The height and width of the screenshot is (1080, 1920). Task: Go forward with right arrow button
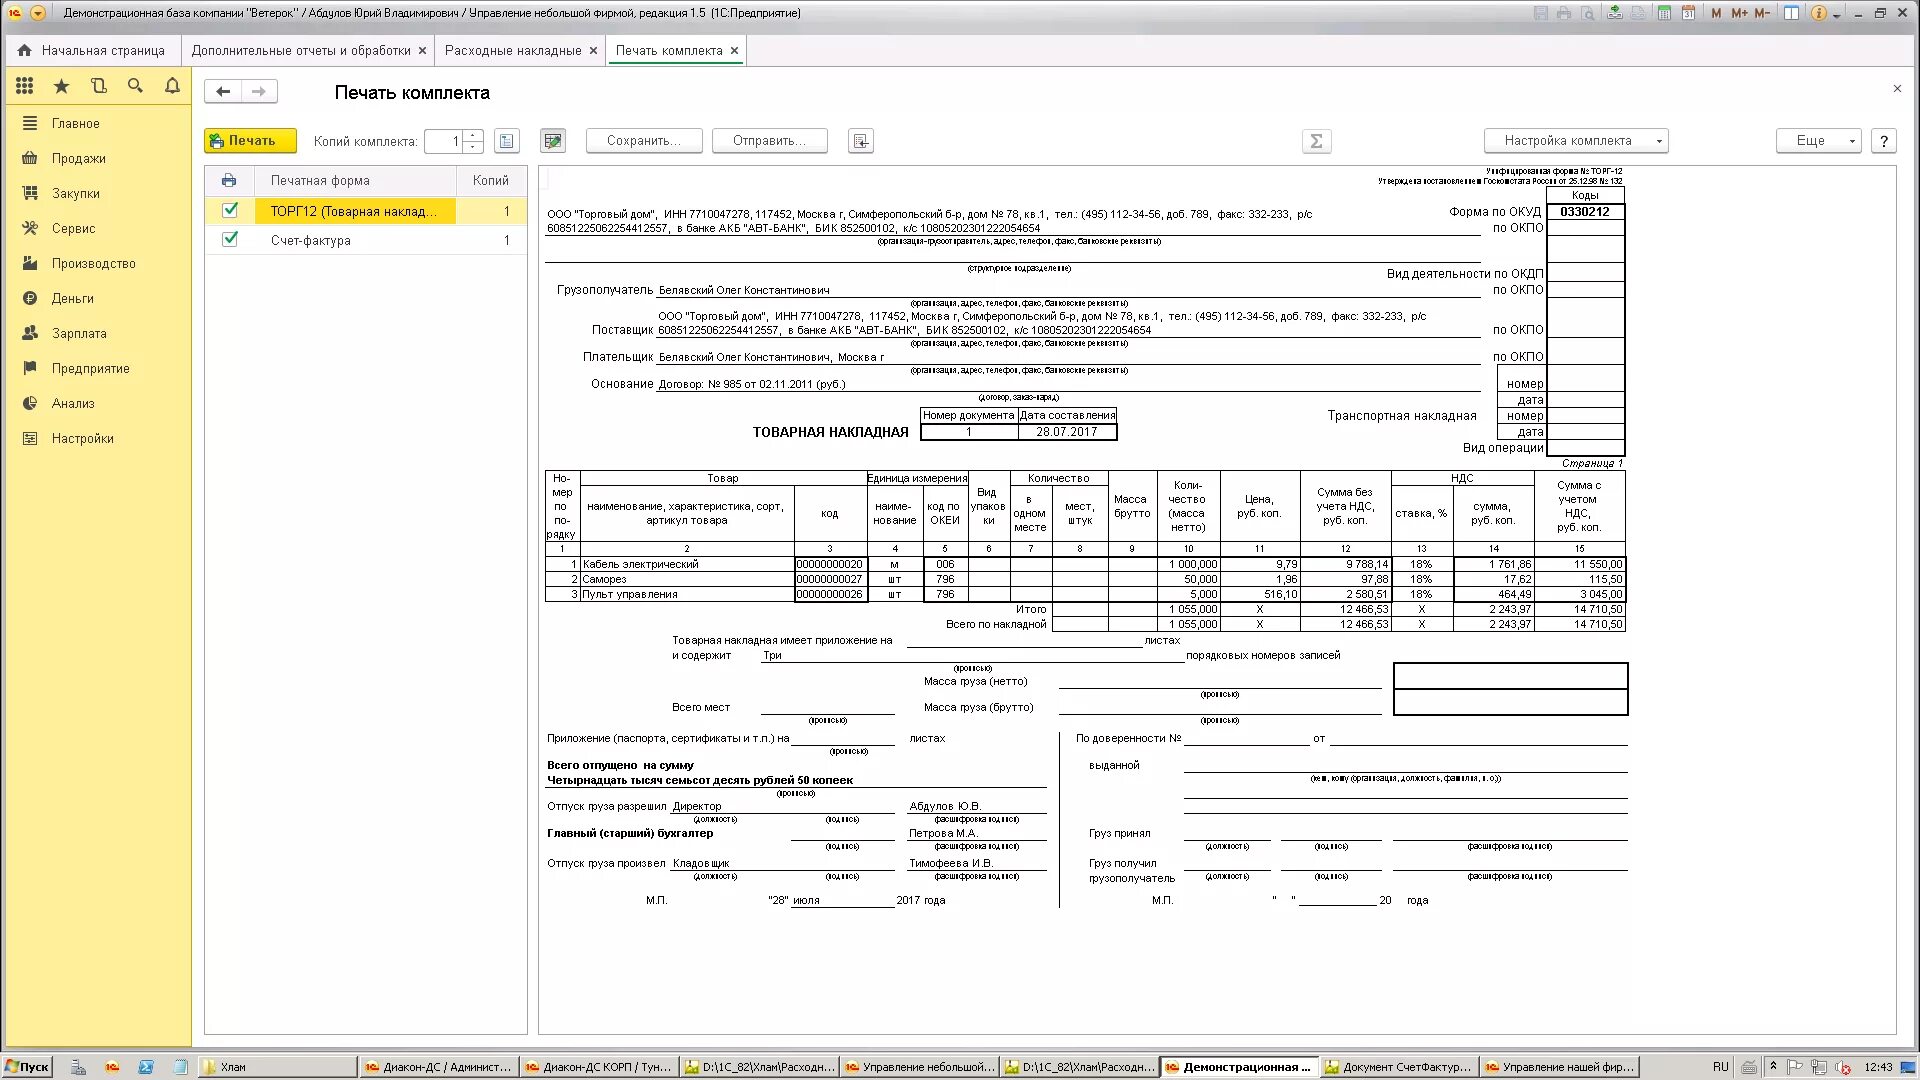click(x=259, y=92)
